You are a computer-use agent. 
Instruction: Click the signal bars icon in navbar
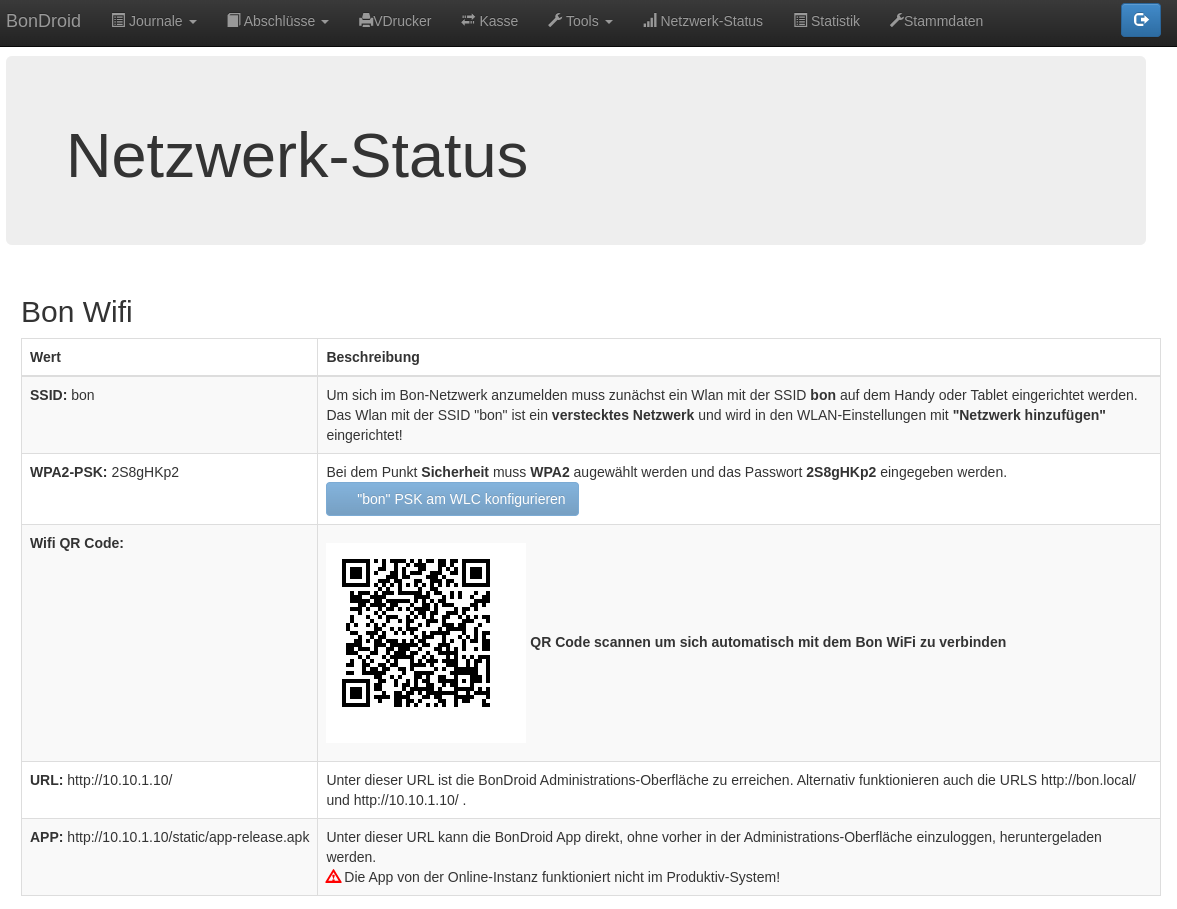point(650,21)
